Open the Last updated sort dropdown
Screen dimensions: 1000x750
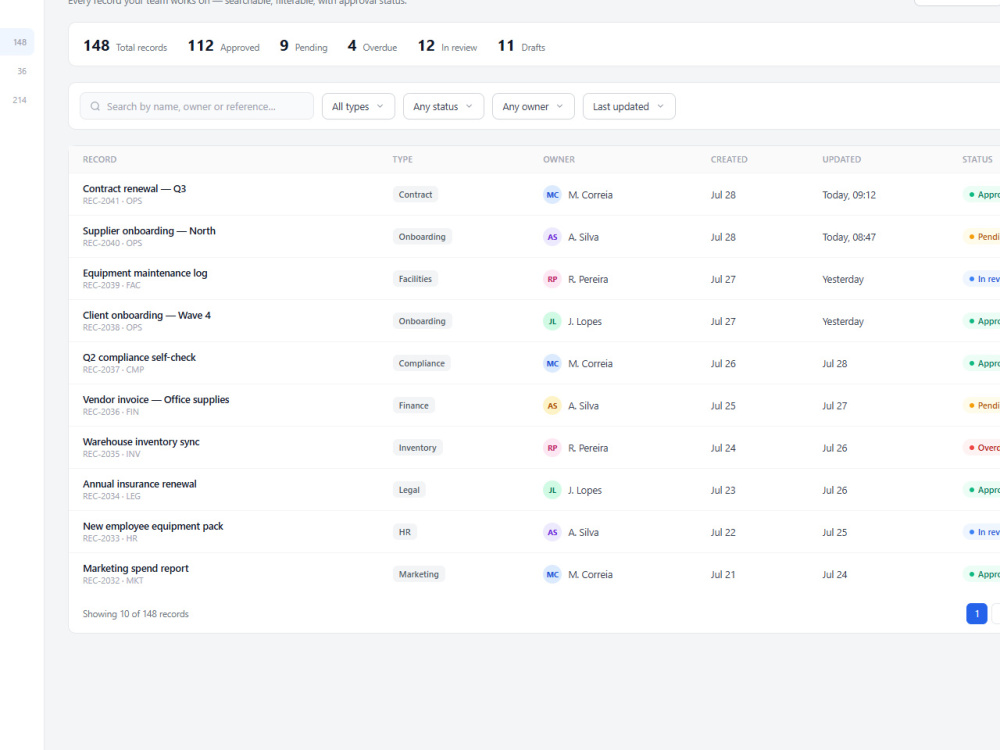(x=629, y=107)
